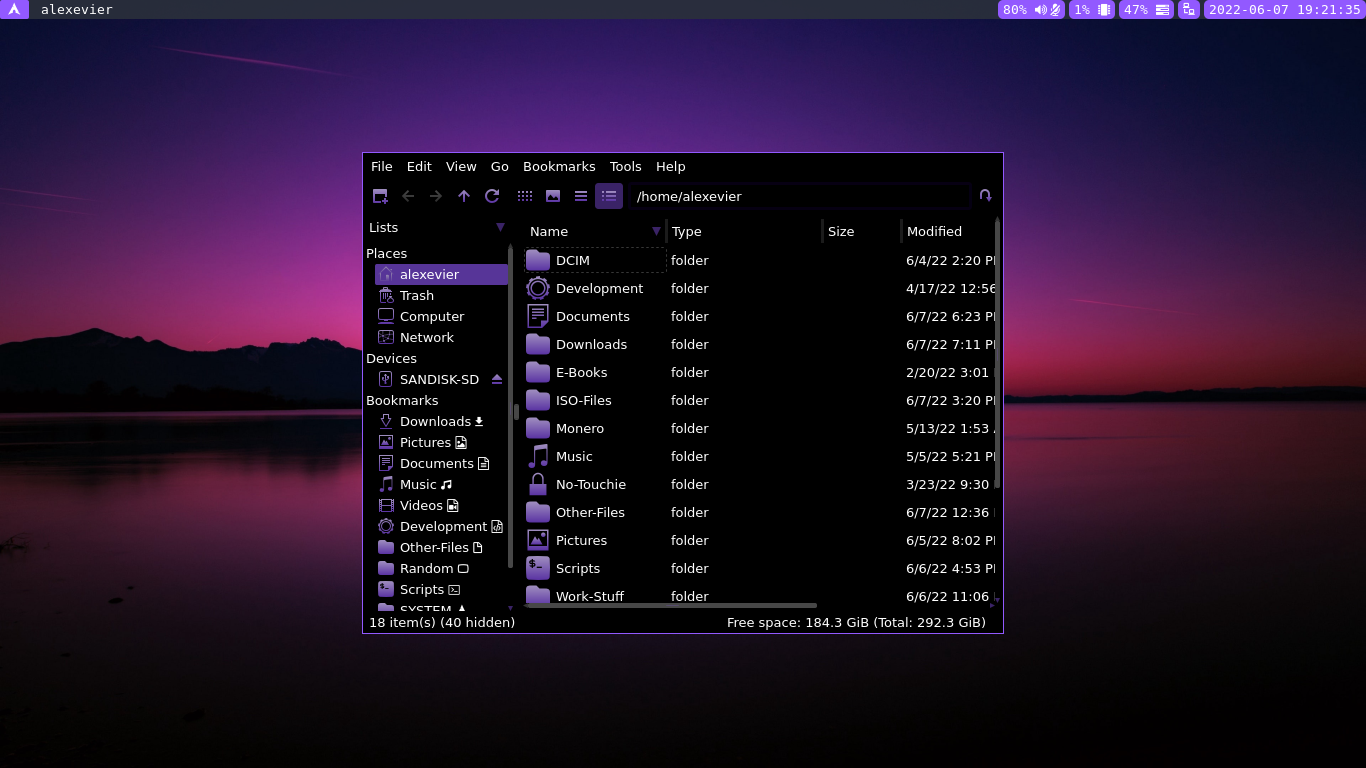Open the Development bookmark in the sidebar

pyautogui.click(x=441, y=526)
